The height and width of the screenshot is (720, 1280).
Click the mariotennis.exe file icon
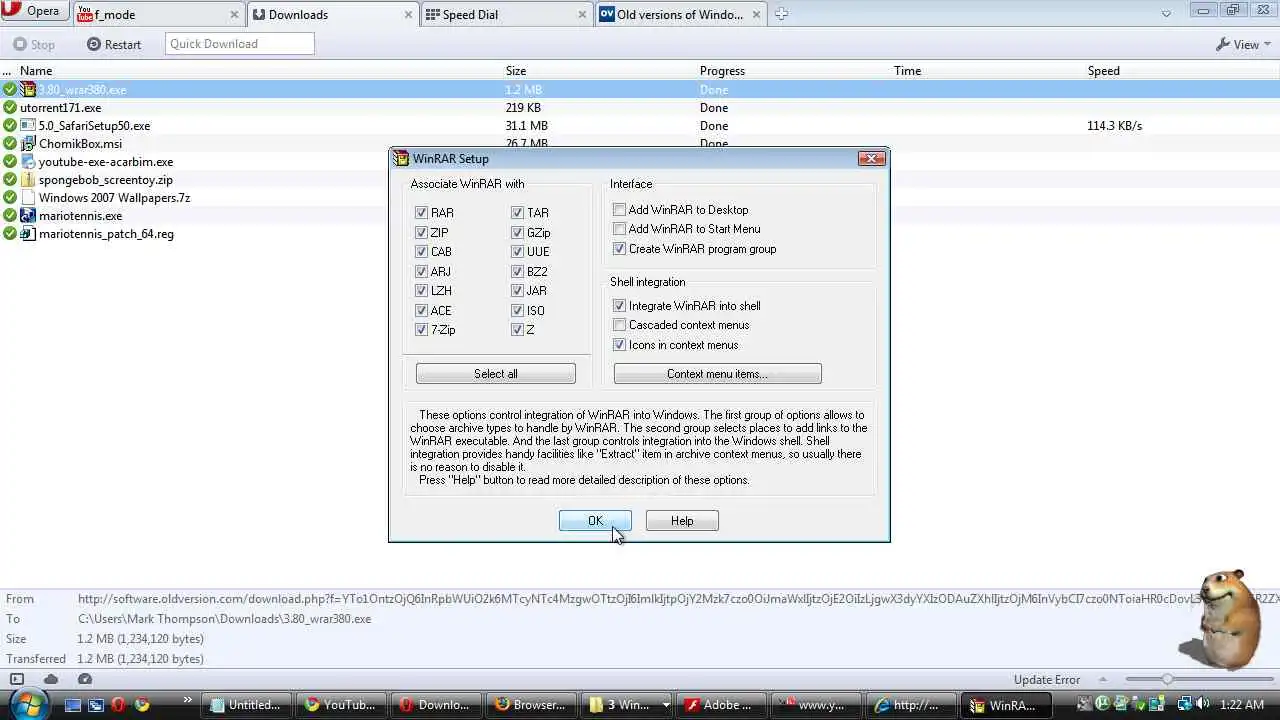(28, 216)
